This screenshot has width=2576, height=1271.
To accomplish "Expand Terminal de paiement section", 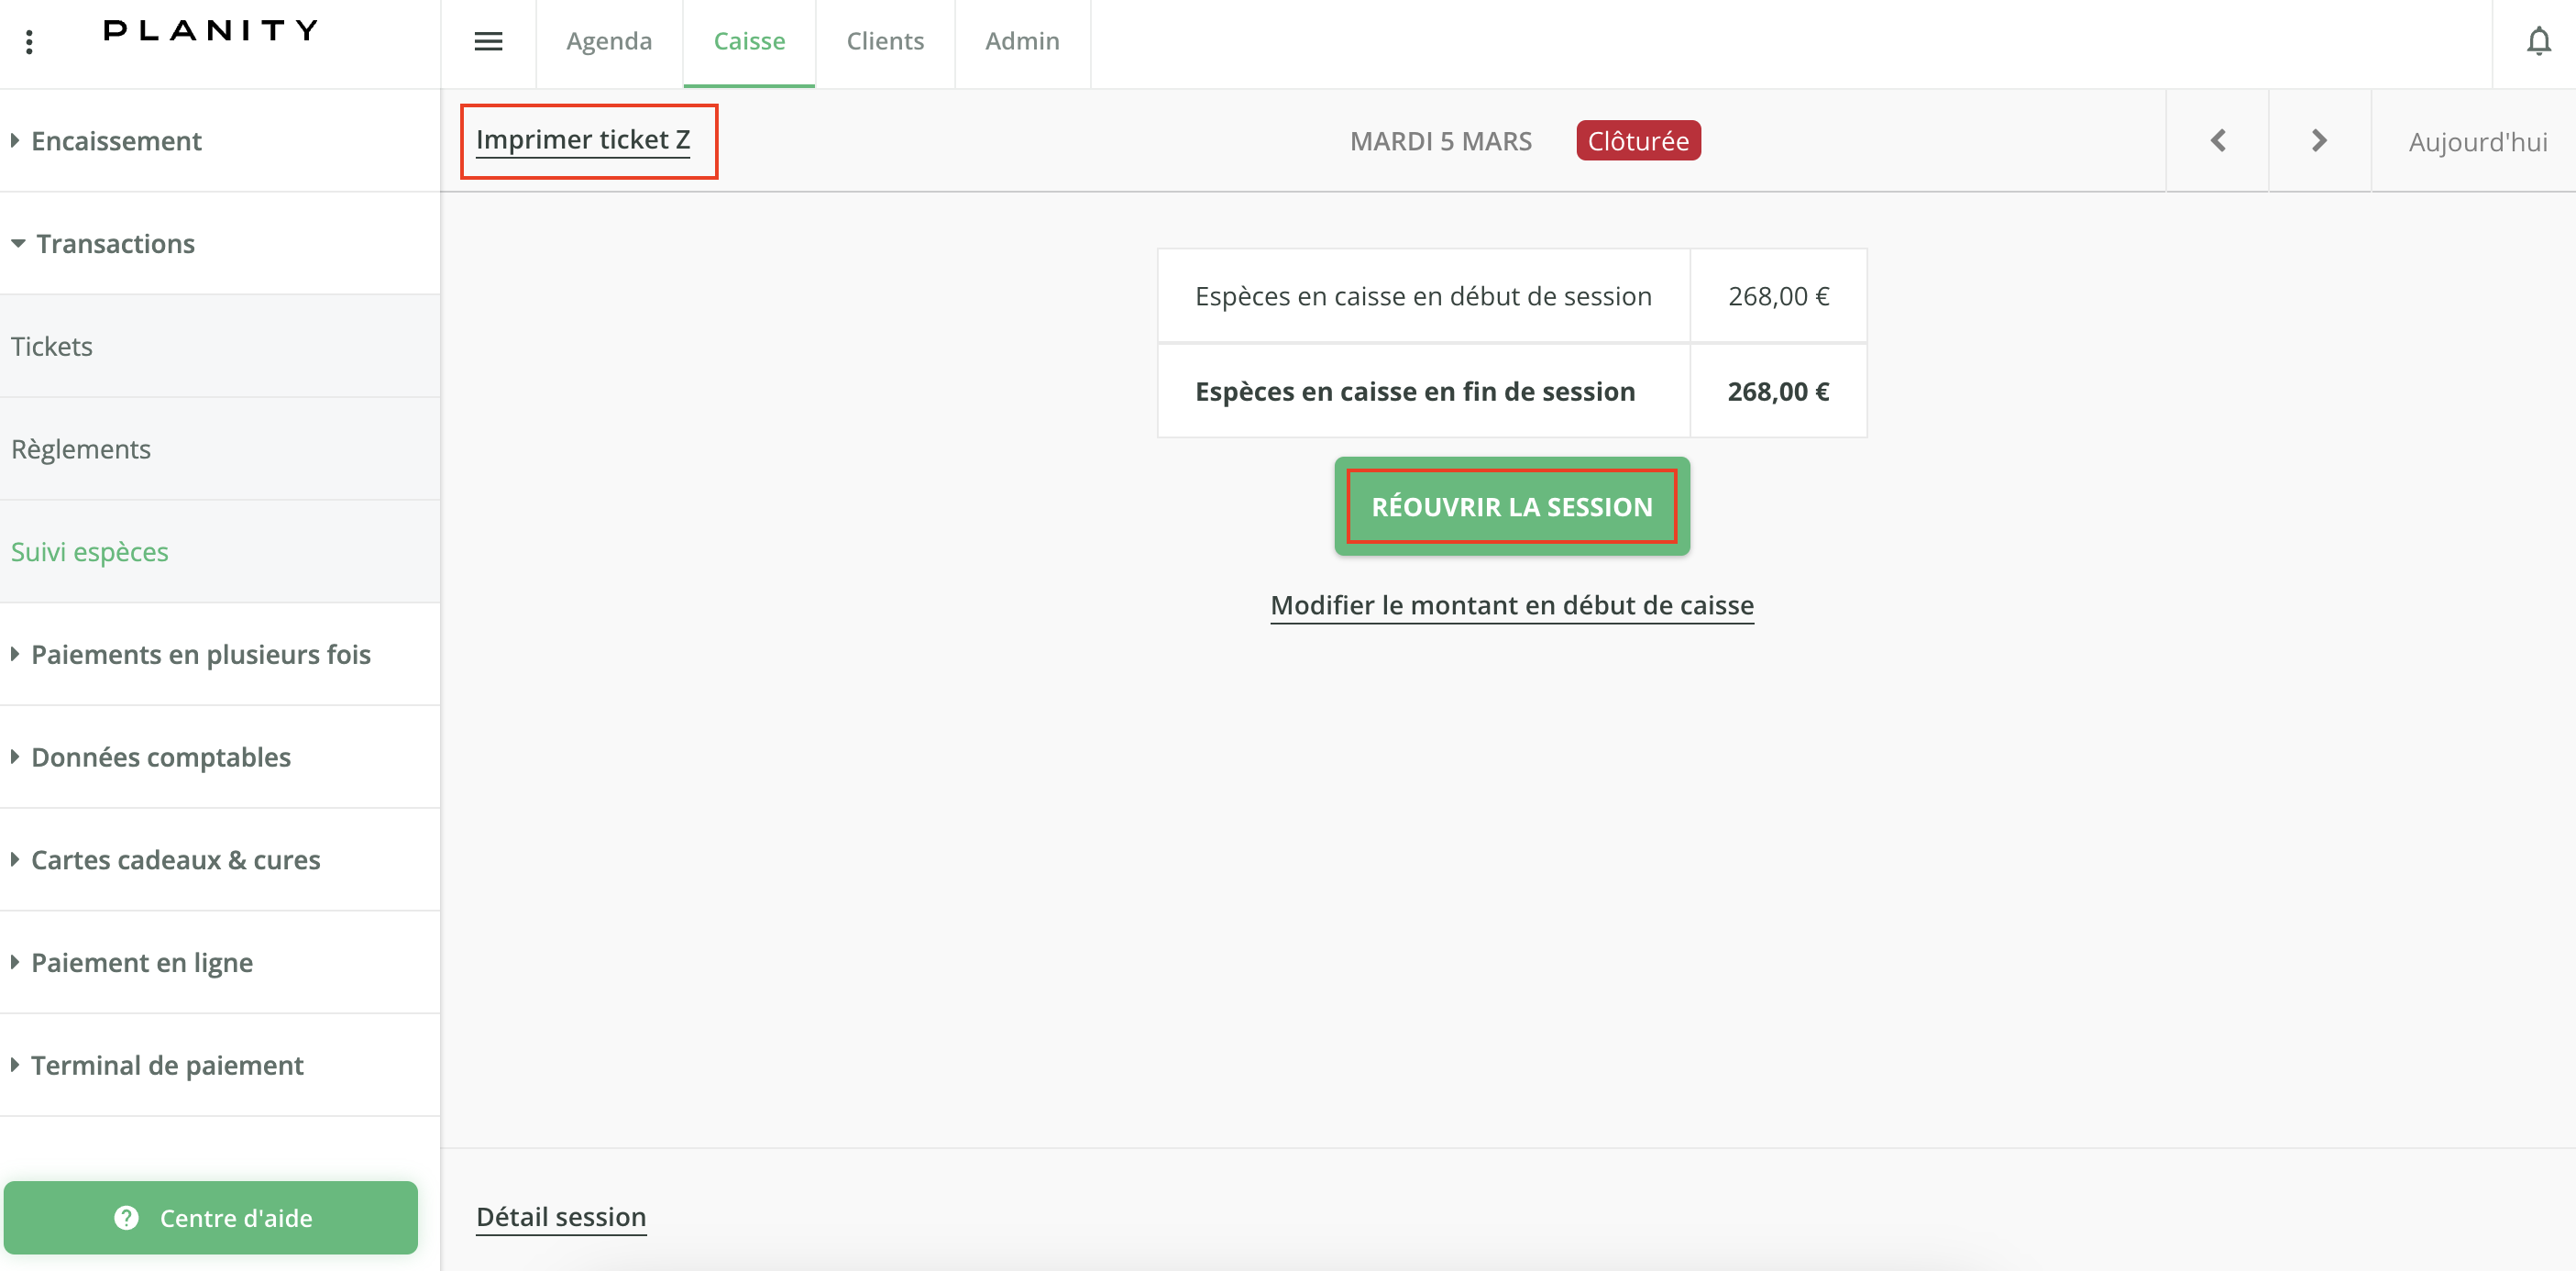I will (166, 1065).
